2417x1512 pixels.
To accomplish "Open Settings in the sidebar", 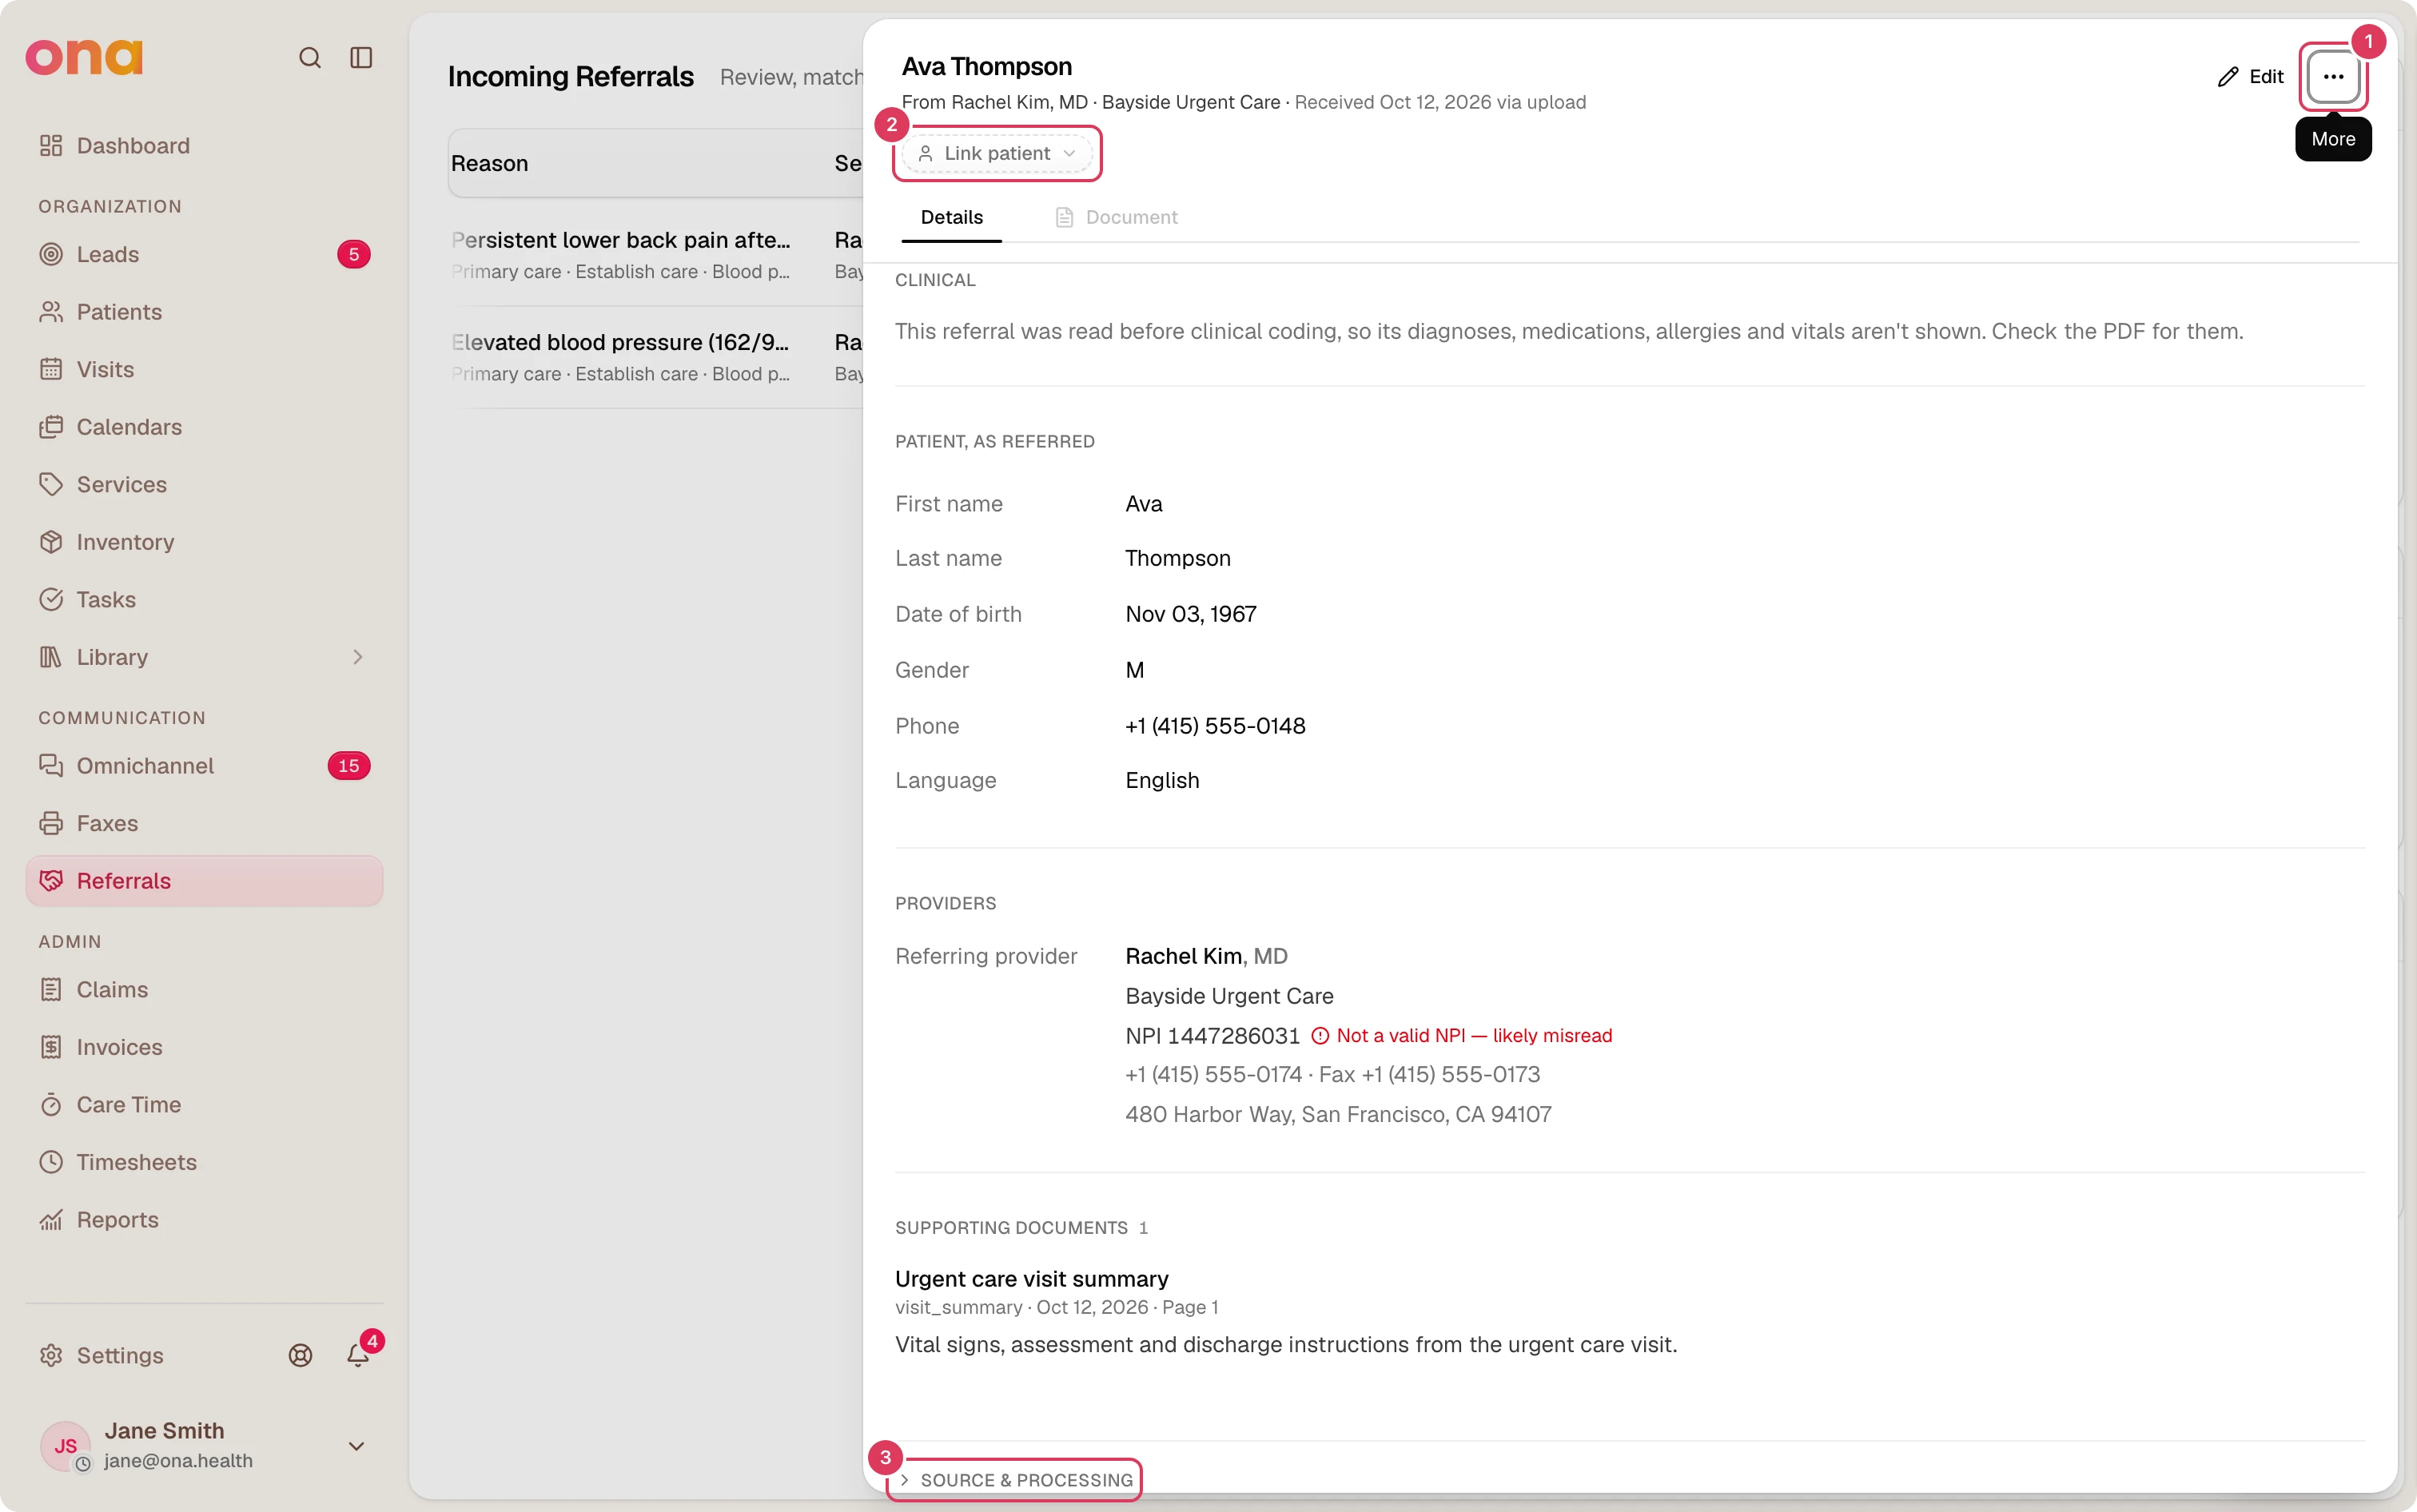I will click(101, 1355).
